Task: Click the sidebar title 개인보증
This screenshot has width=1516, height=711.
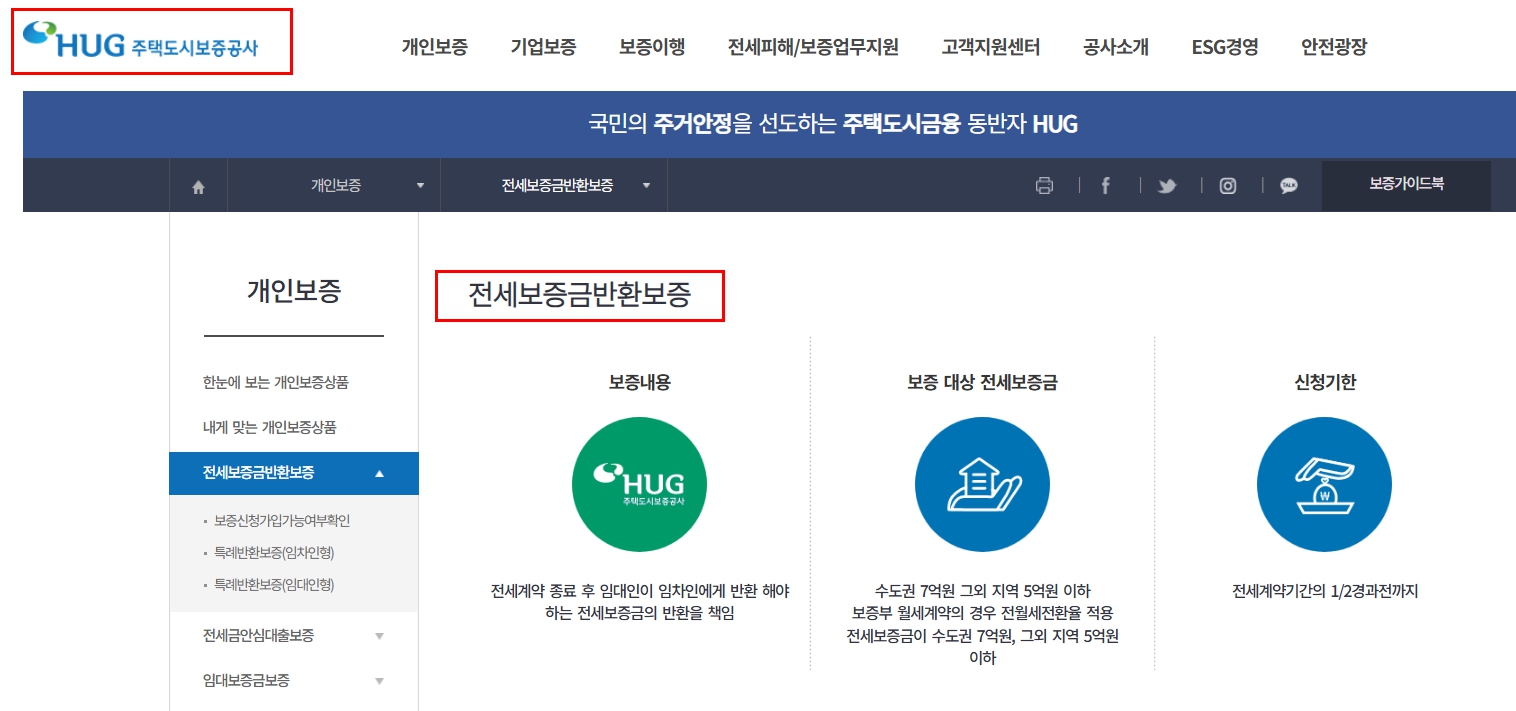Action: 294,291
